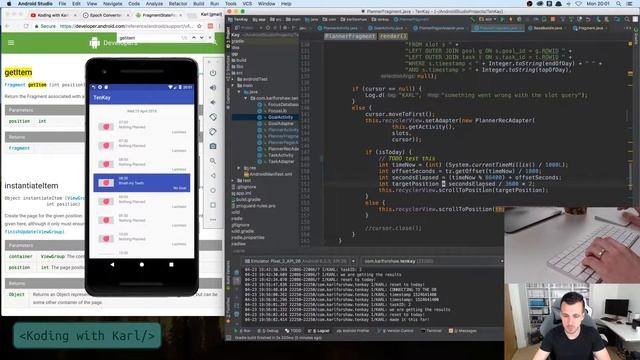Select GoalActivity in project tree
The height and width of the screenshot is (360, 640).
pyautogui.click(x=280, y=117)
